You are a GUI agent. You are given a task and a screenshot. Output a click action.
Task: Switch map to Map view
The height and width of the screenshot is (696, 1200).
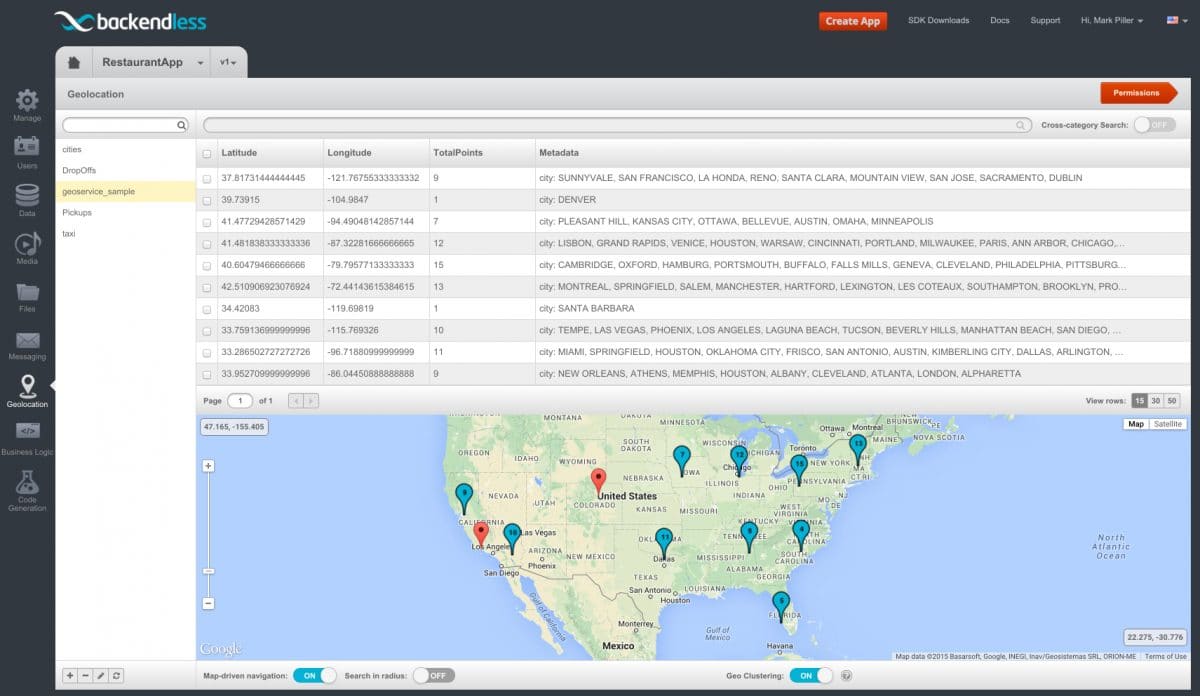[1135, 424]
